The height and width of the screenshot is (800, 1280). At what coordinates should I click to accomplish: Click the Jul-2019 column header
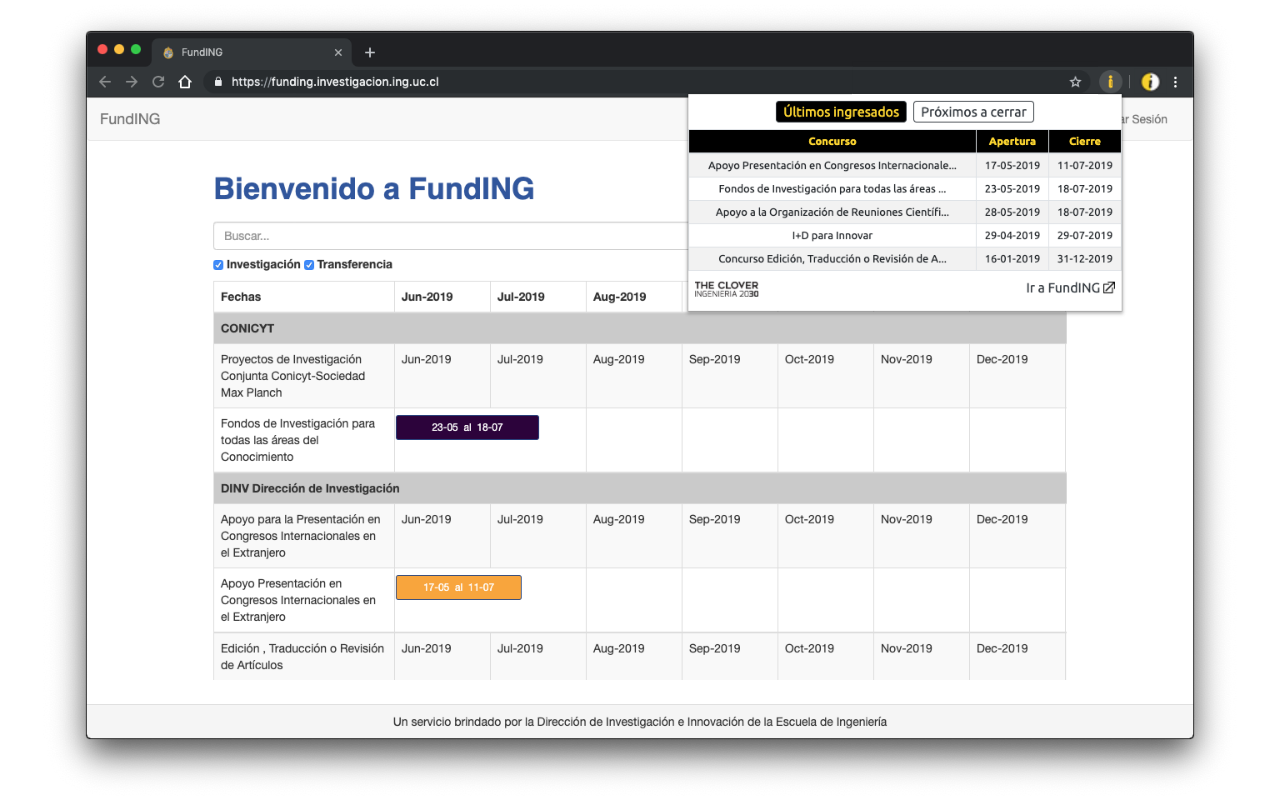(538, 297)
